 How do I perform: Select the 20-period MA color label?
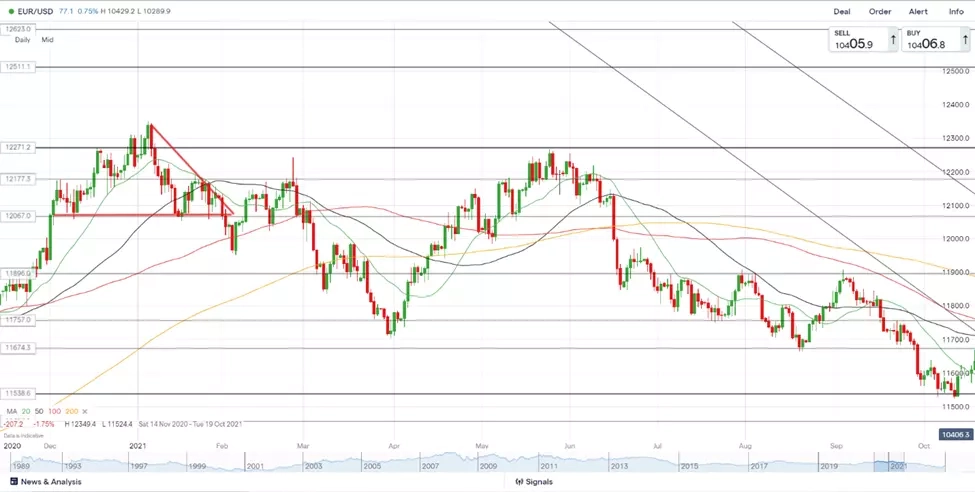(x=25, y=411)
